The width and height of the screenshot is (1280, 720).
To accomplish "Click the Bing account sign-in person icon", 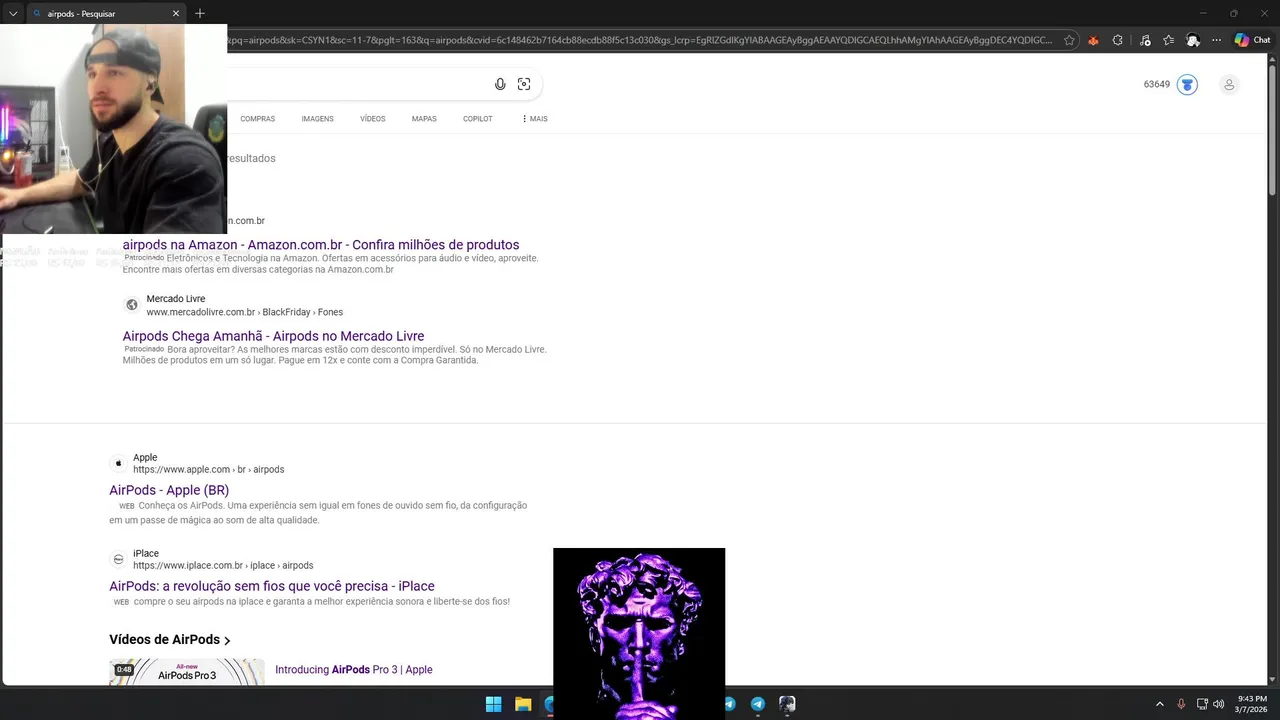I will 1229,85.
